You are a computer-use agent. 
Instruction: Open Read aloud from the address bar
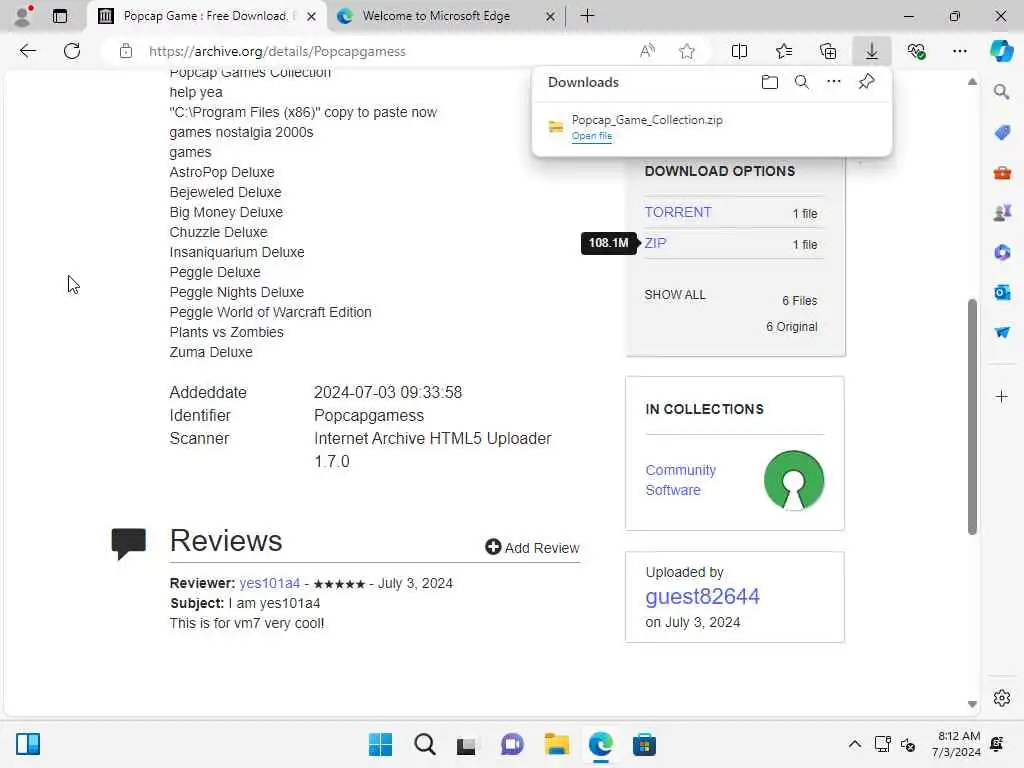[x=647, y=51]
